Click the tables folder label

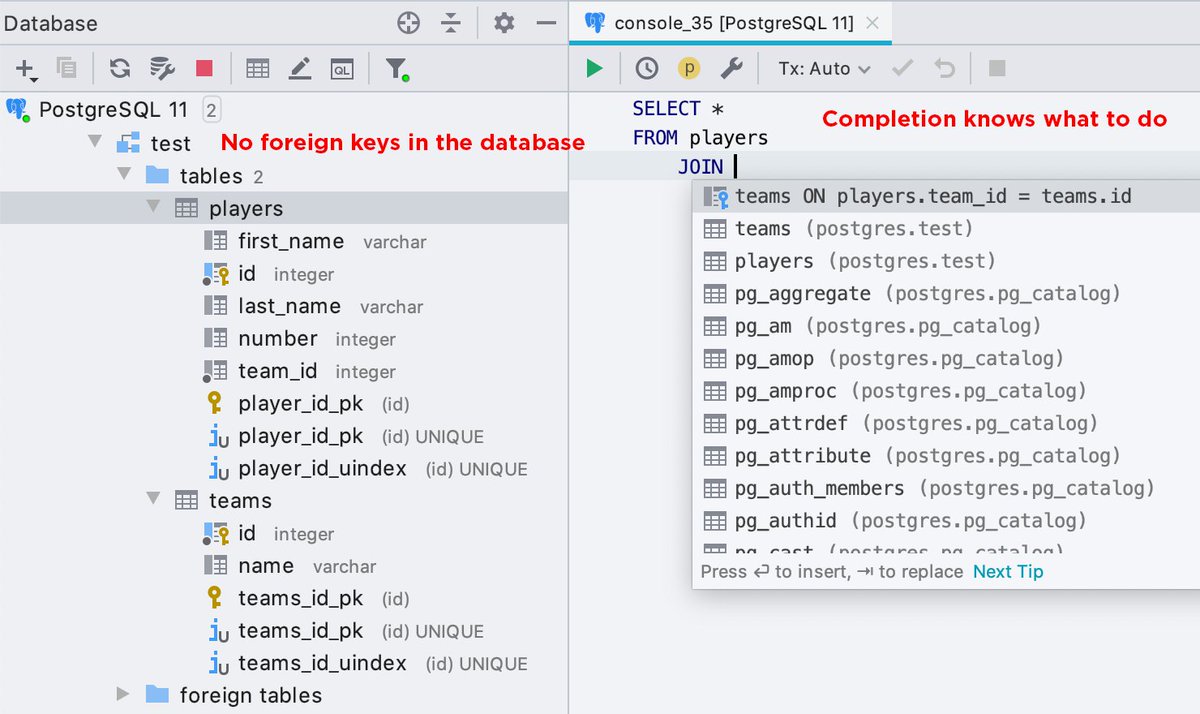211,175
